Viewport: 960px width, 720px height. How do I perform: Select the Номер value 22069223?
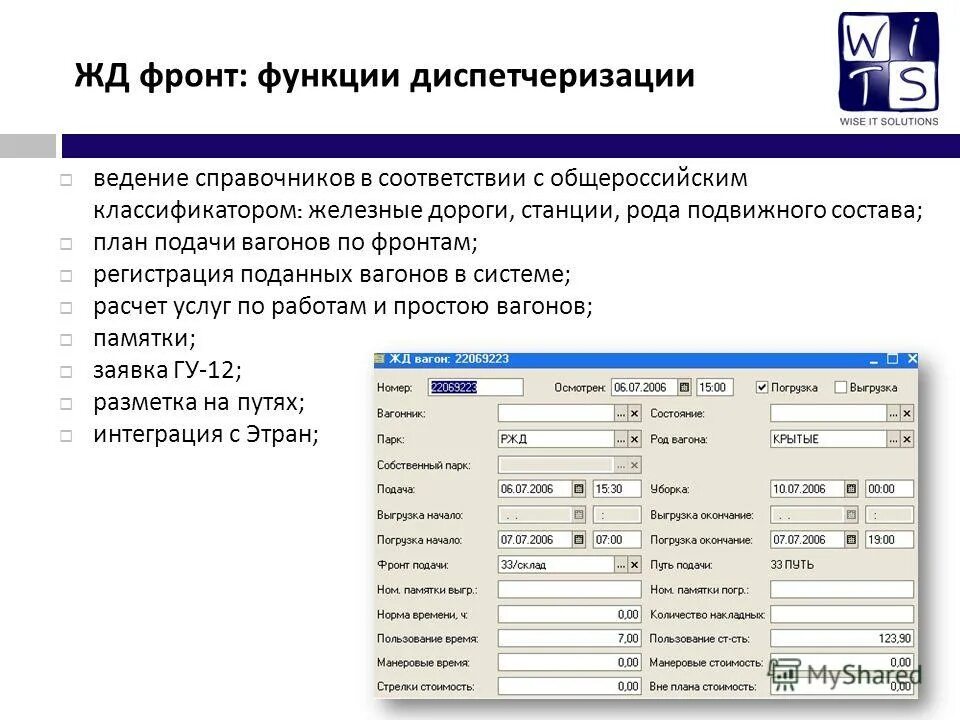click(455, 387)
